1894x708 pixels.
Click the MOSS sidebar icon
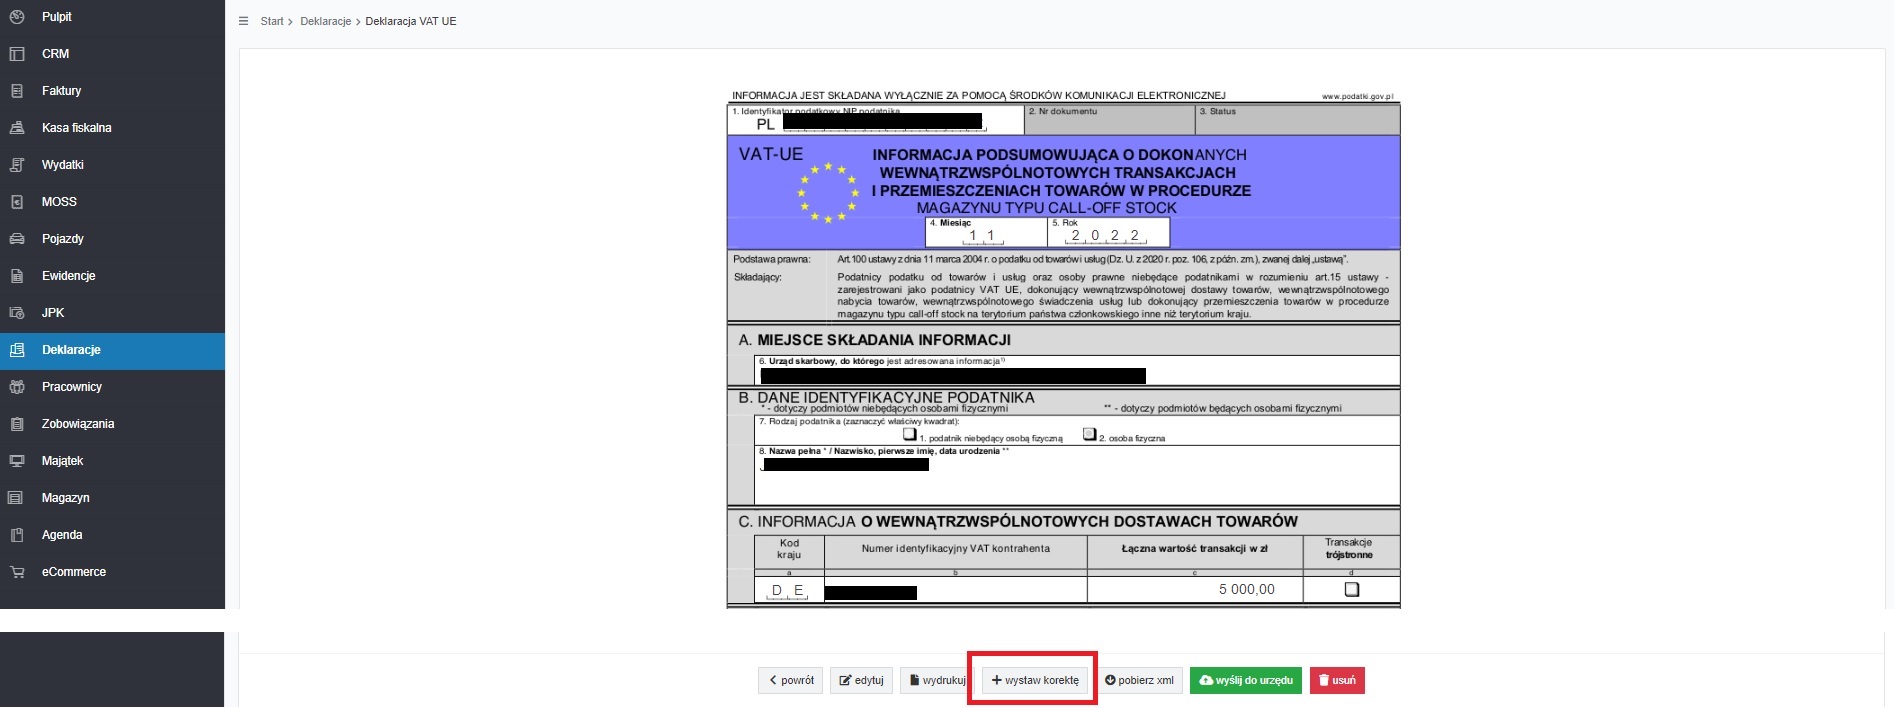(x=17, y=202)
